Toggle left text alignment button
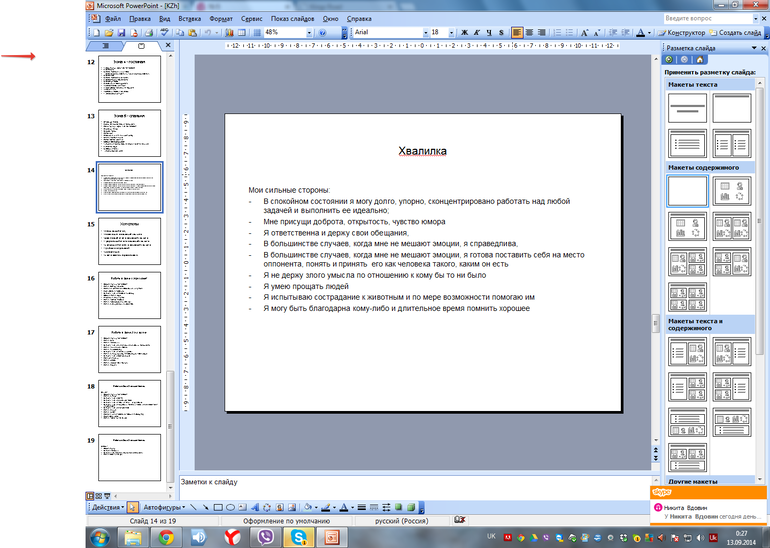Viewport: 770px width, 548px height. tap(517, 32)
